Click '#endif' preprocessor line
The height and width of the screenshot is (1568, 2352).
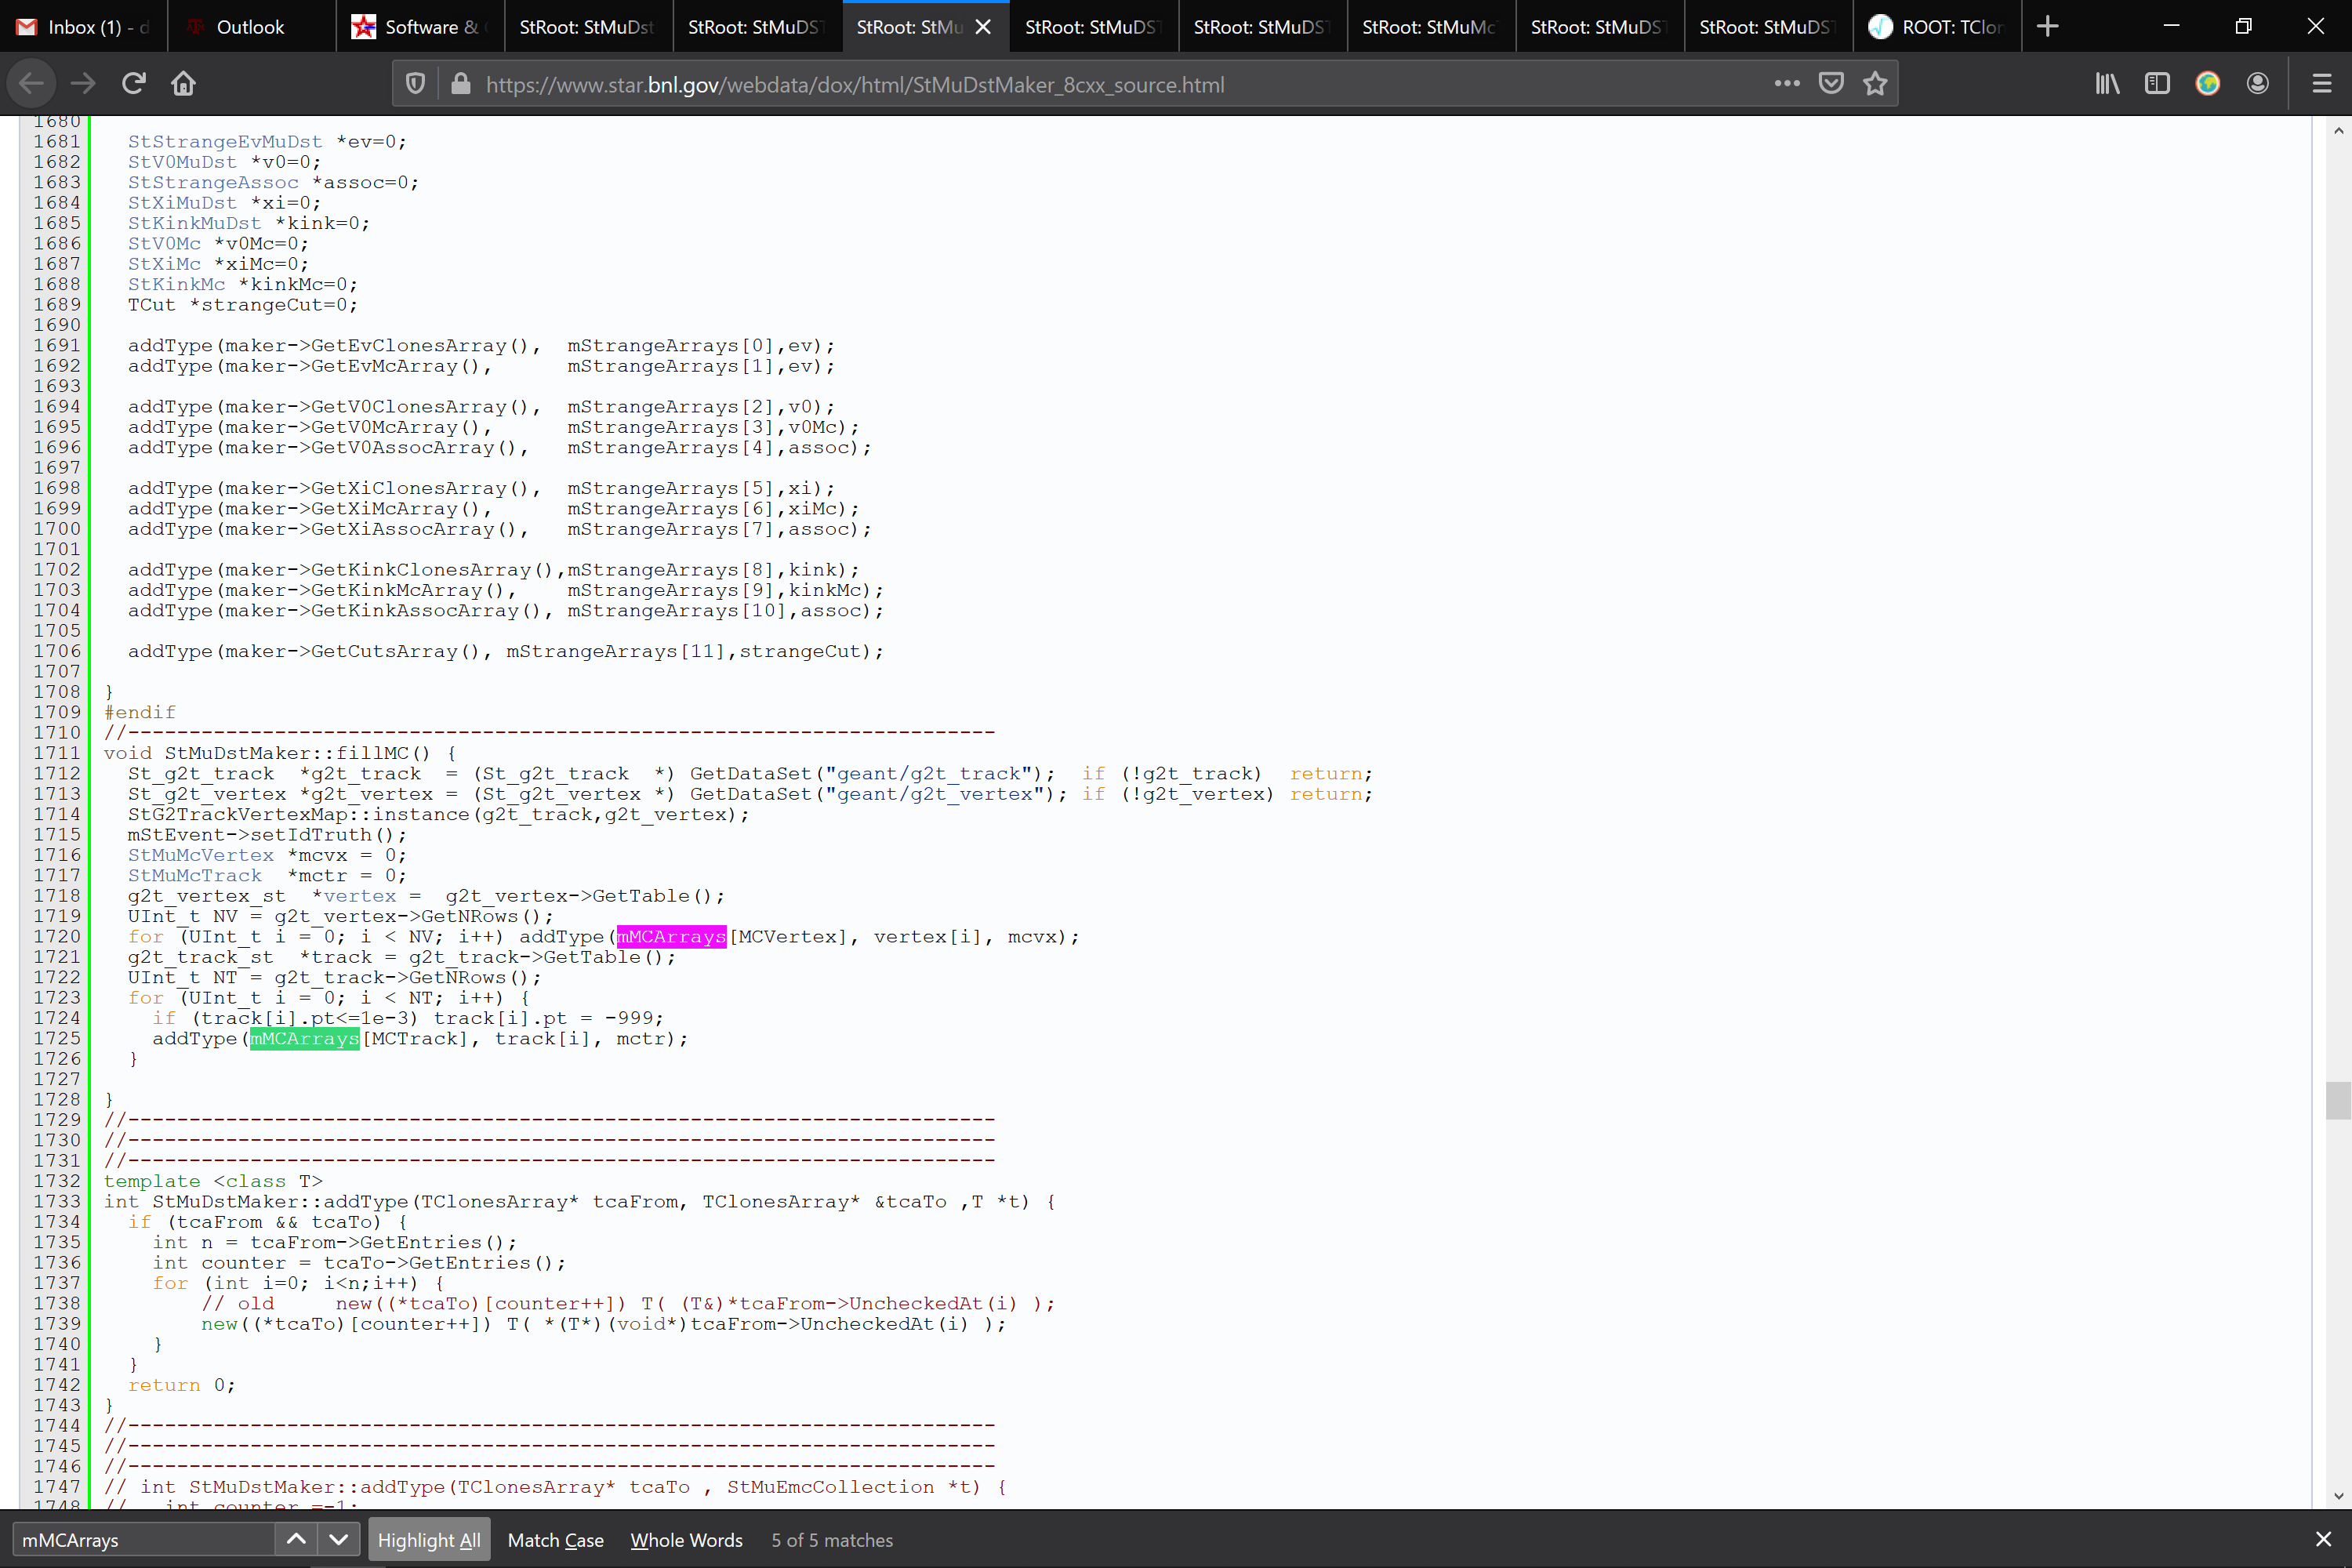(140, 712)
